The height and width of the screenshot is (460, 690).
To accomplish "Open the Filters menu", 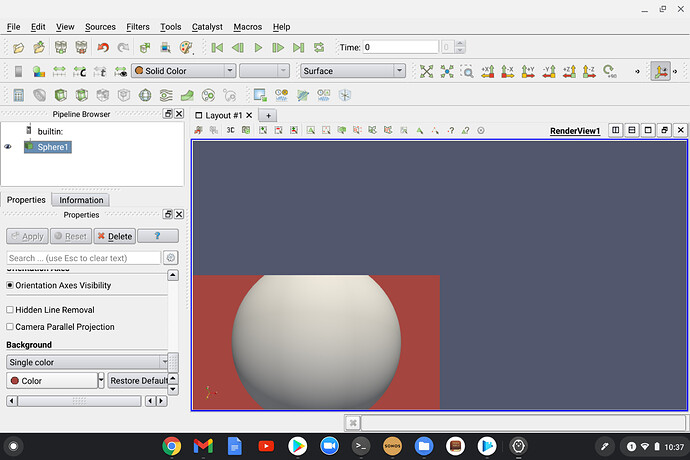I will tap(138, 27).
